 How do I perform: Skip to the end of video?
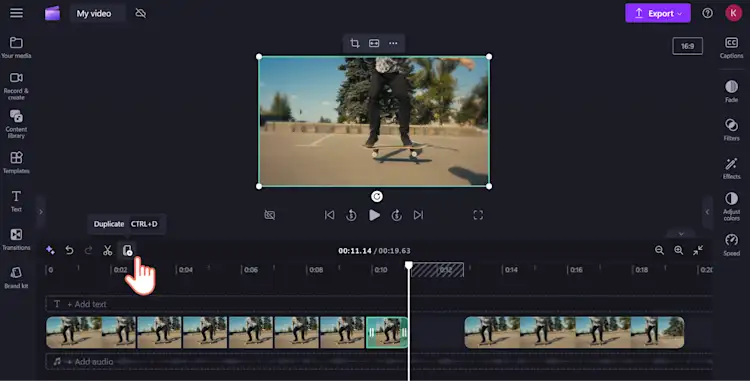coord(419,215)
